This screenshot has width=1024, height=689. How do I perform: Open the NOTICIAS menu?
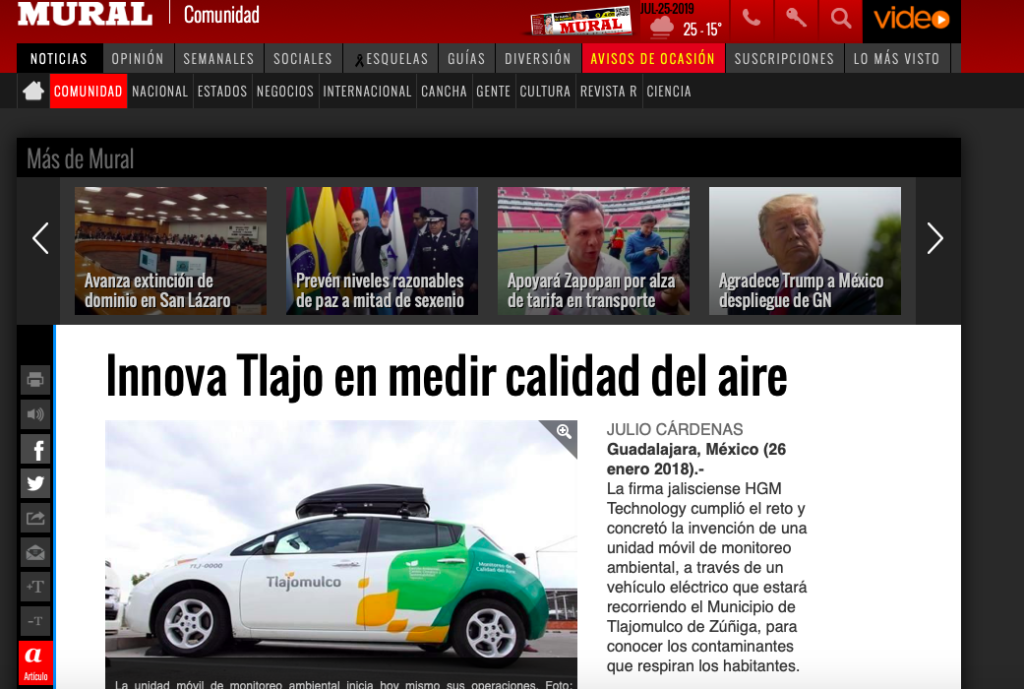[x=59, y=59]
